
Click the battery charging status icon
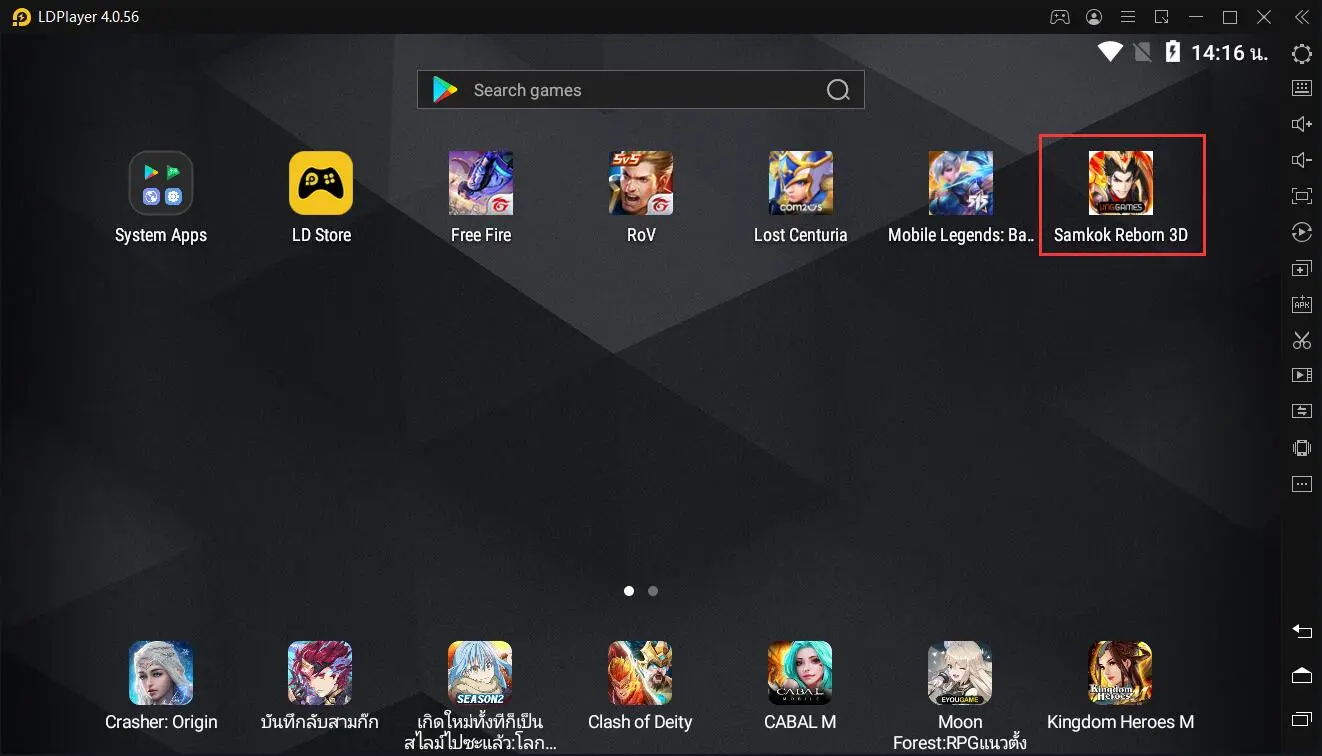click(x=1172, y=52)
